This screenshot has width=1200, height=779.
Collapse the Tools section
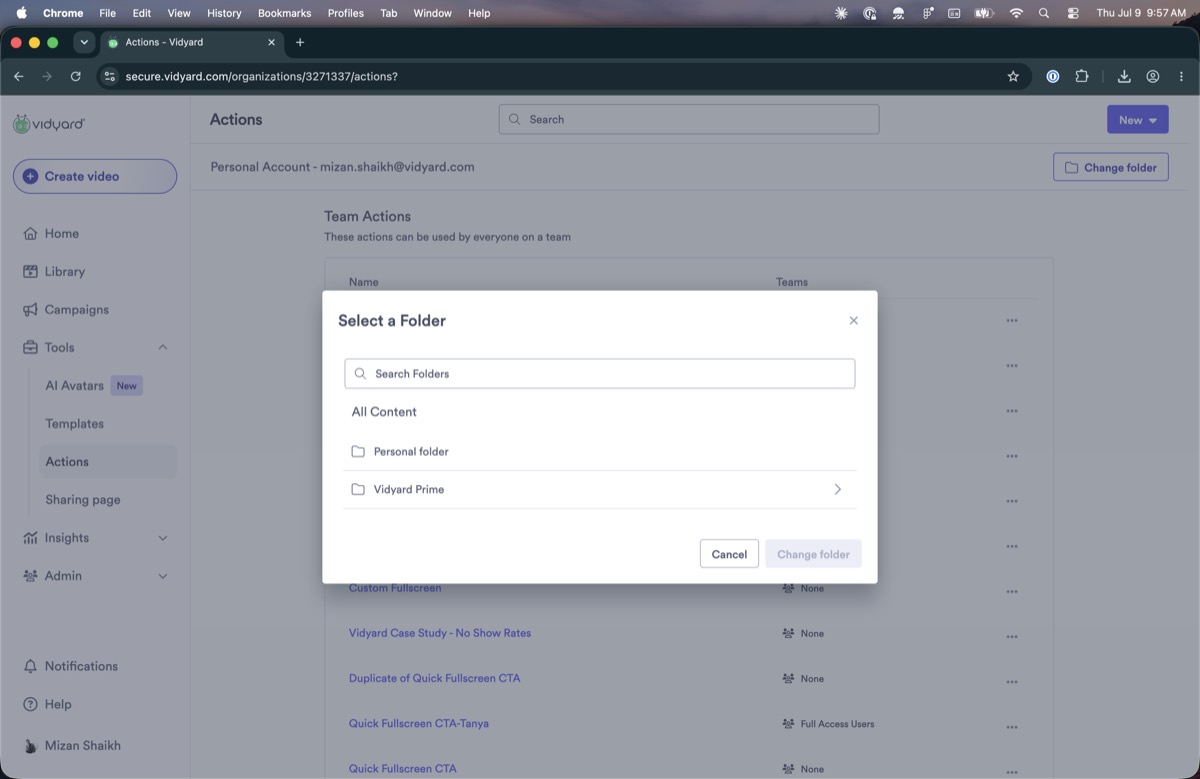pos(163,347)
